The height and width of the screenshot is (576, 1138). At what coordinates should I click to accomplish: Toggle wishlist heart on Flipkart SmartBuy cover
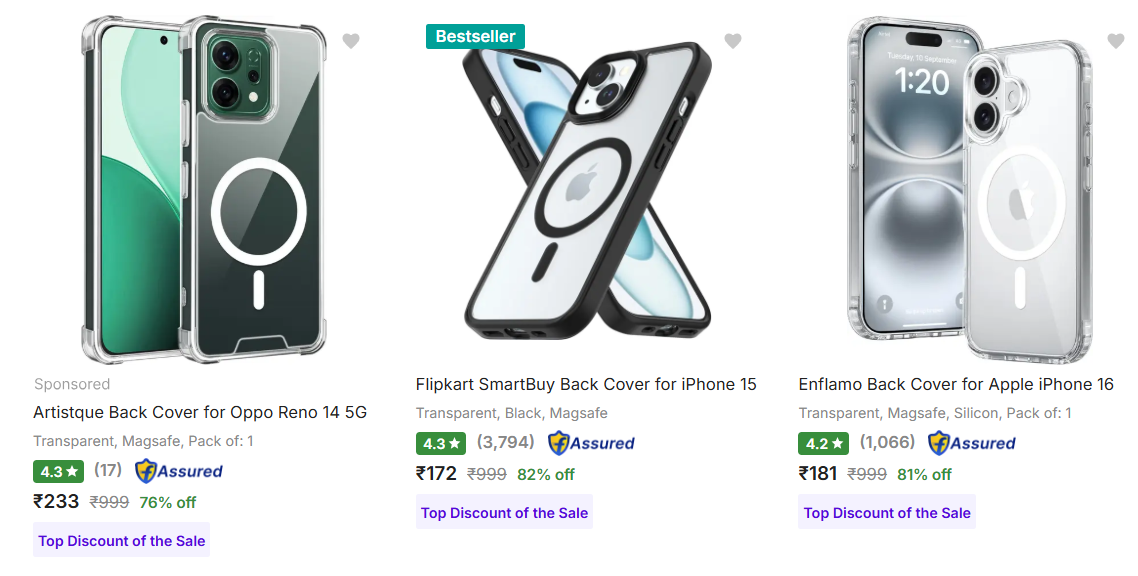pos(733,41)
